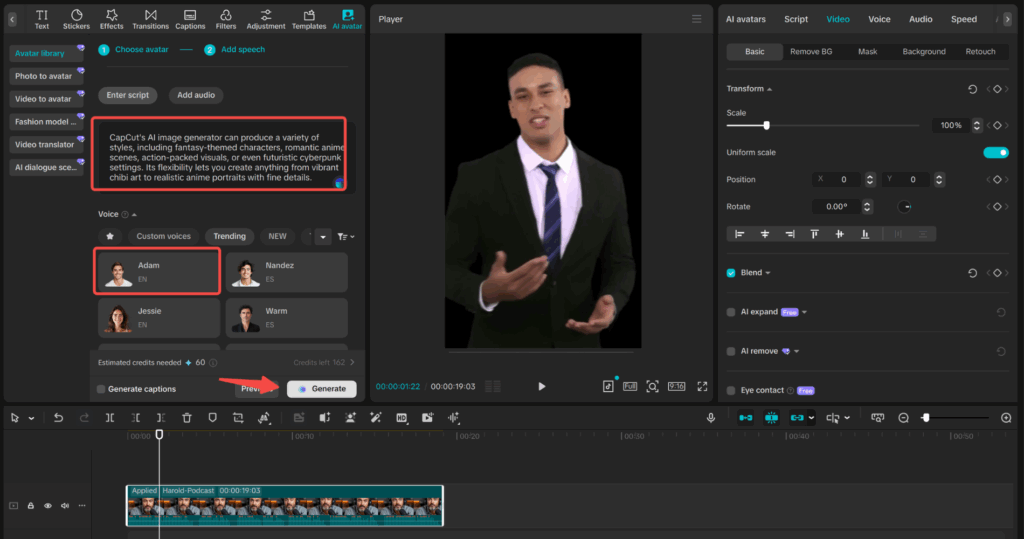Toggle the main track magnet icon
The image size is (1024, 539).
click(x=745, y=417)
